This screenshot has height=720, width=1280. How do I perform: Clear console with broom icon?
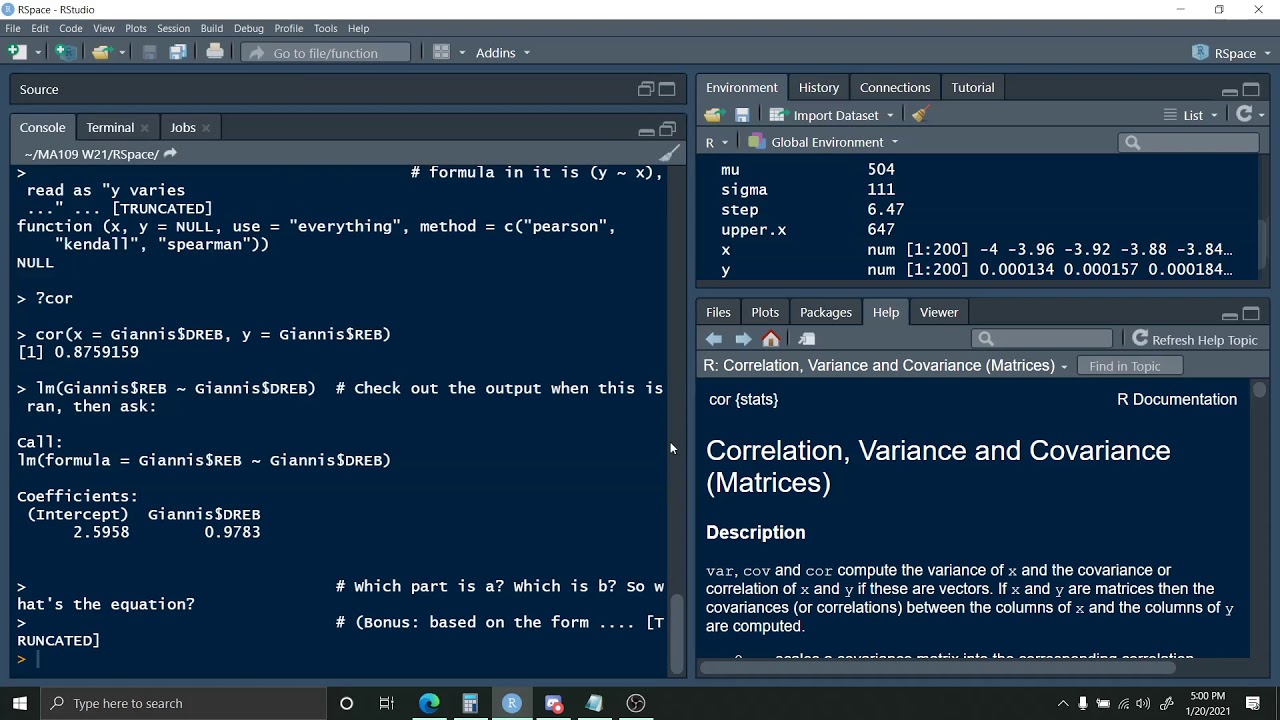[x=669, y=153]
